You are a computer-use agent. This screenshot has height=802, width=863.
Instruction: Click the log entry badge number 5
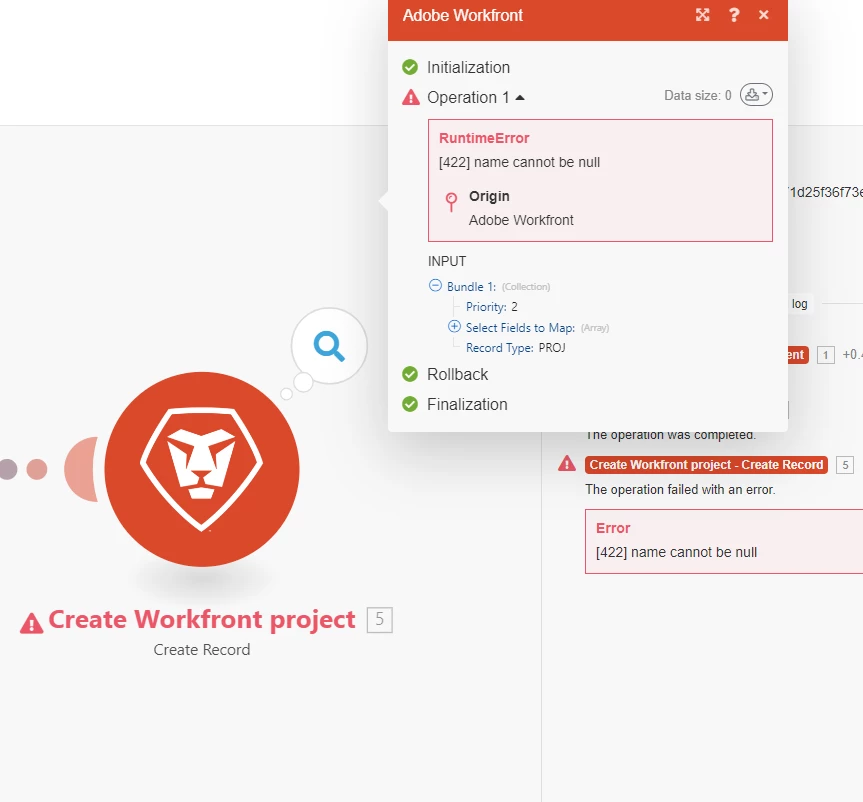(x=845, y=465)
